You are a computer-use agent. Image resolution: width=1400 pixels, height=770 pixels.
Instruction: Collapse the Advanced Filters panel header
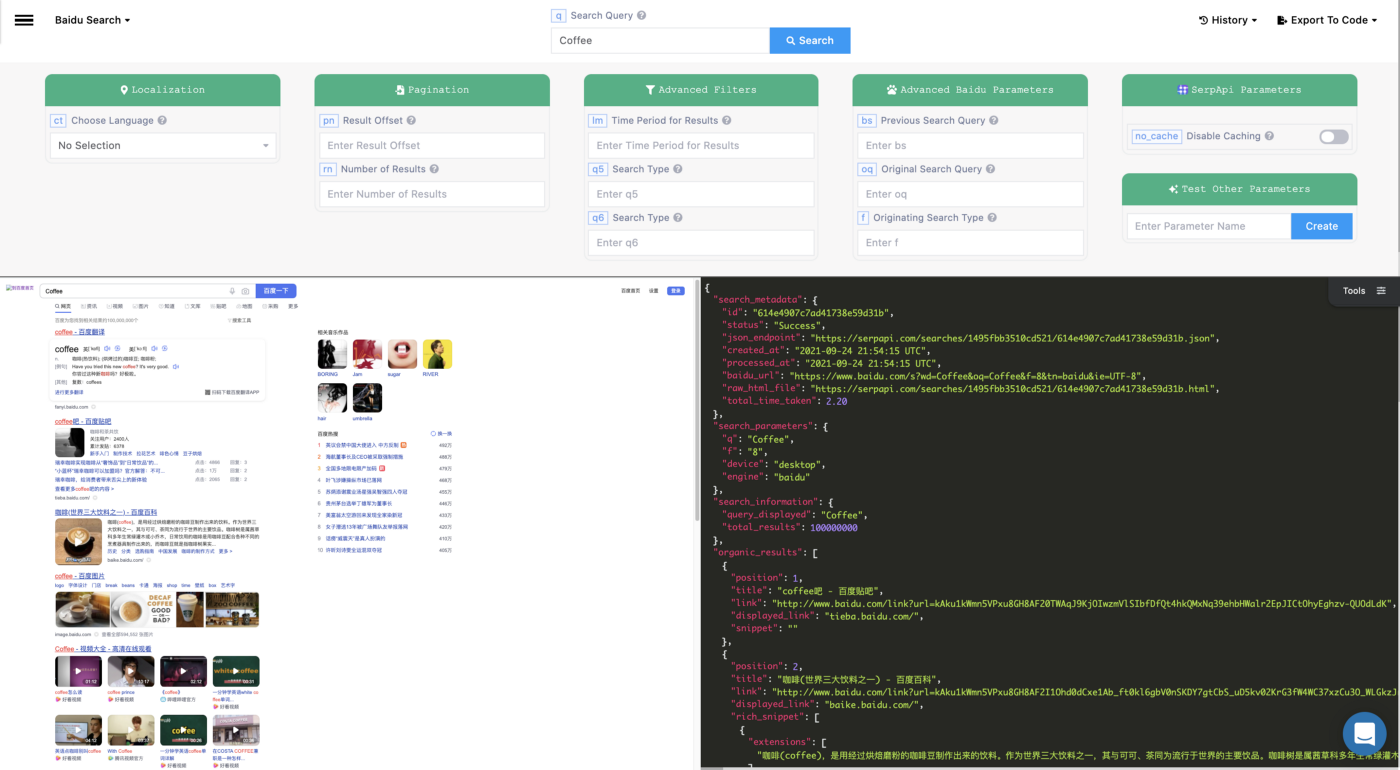click(701, 90)
